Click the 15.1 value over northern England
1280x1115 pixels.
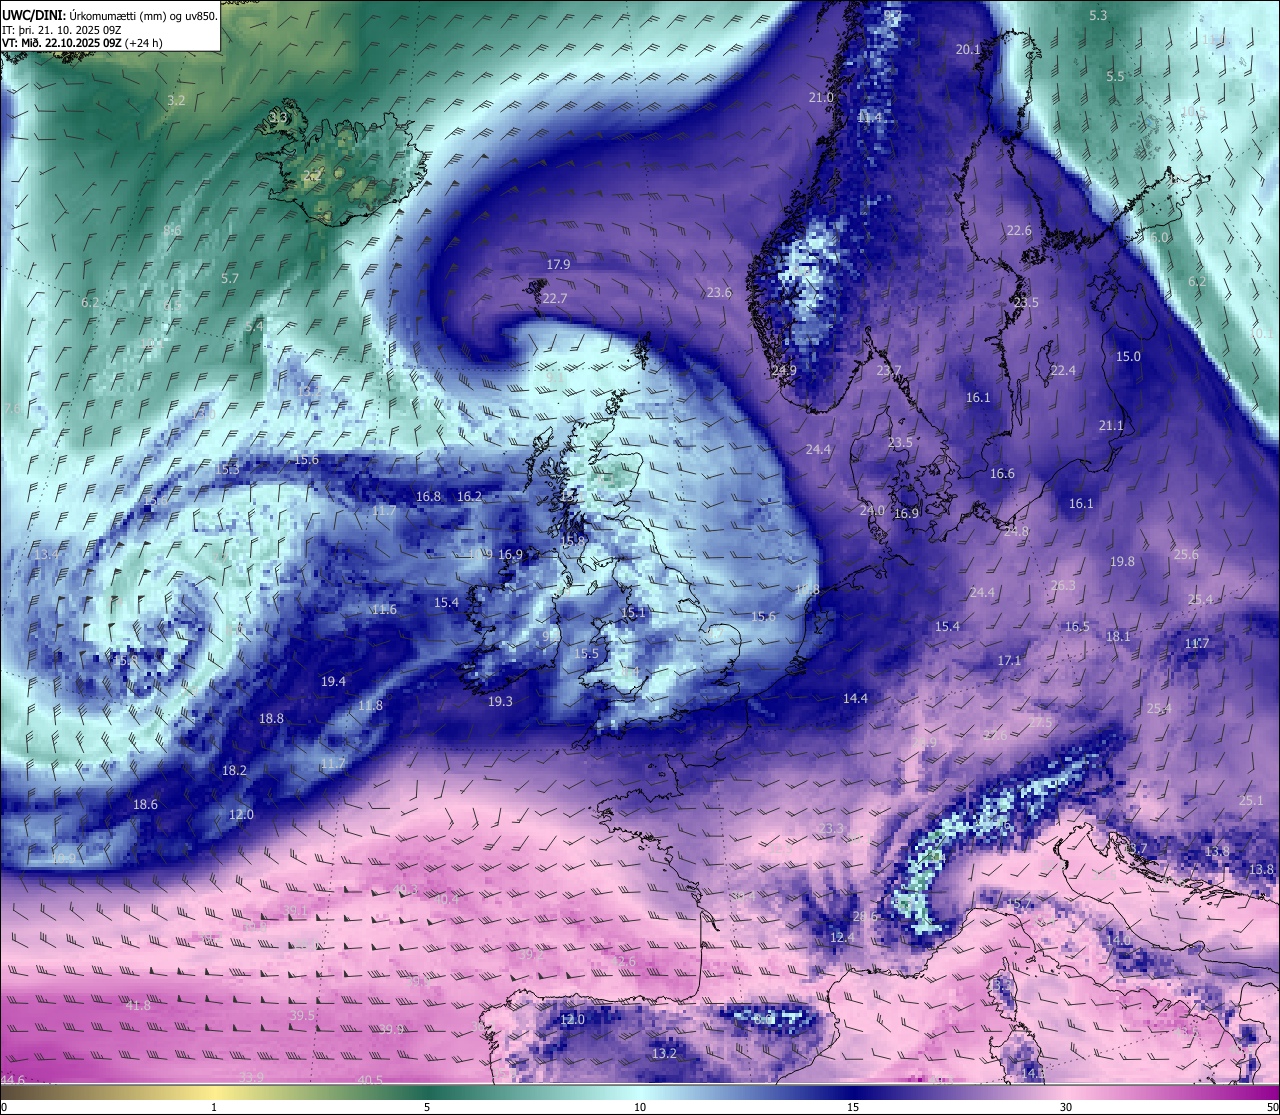point(634,612)
